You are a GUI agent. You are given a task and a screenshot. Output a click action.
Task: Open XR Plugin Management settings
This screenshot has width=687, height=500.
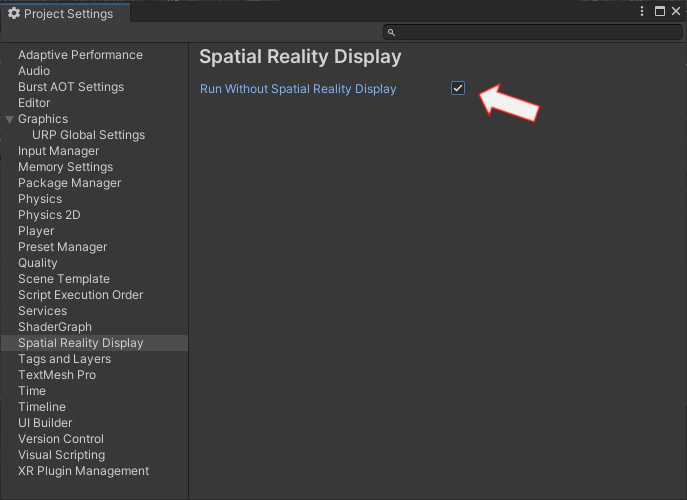pos(83,471)
